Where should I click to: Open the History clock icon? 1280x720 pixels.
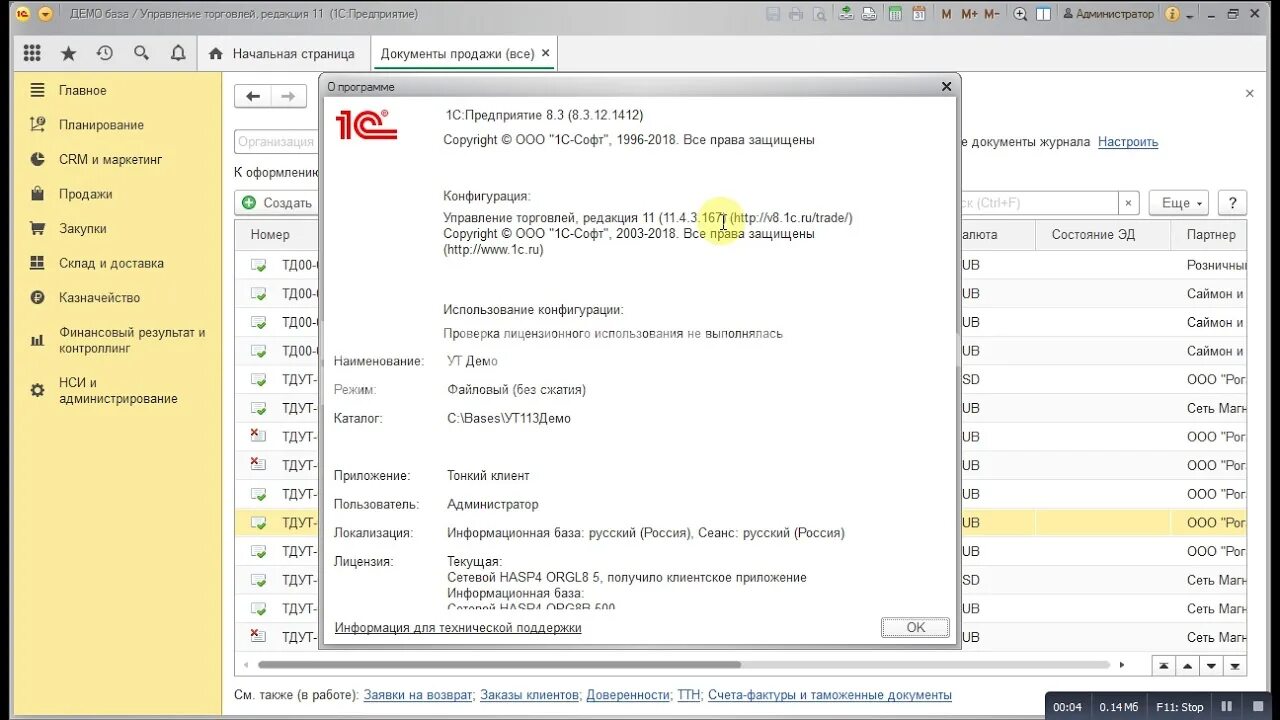click(x=105, y=53)
